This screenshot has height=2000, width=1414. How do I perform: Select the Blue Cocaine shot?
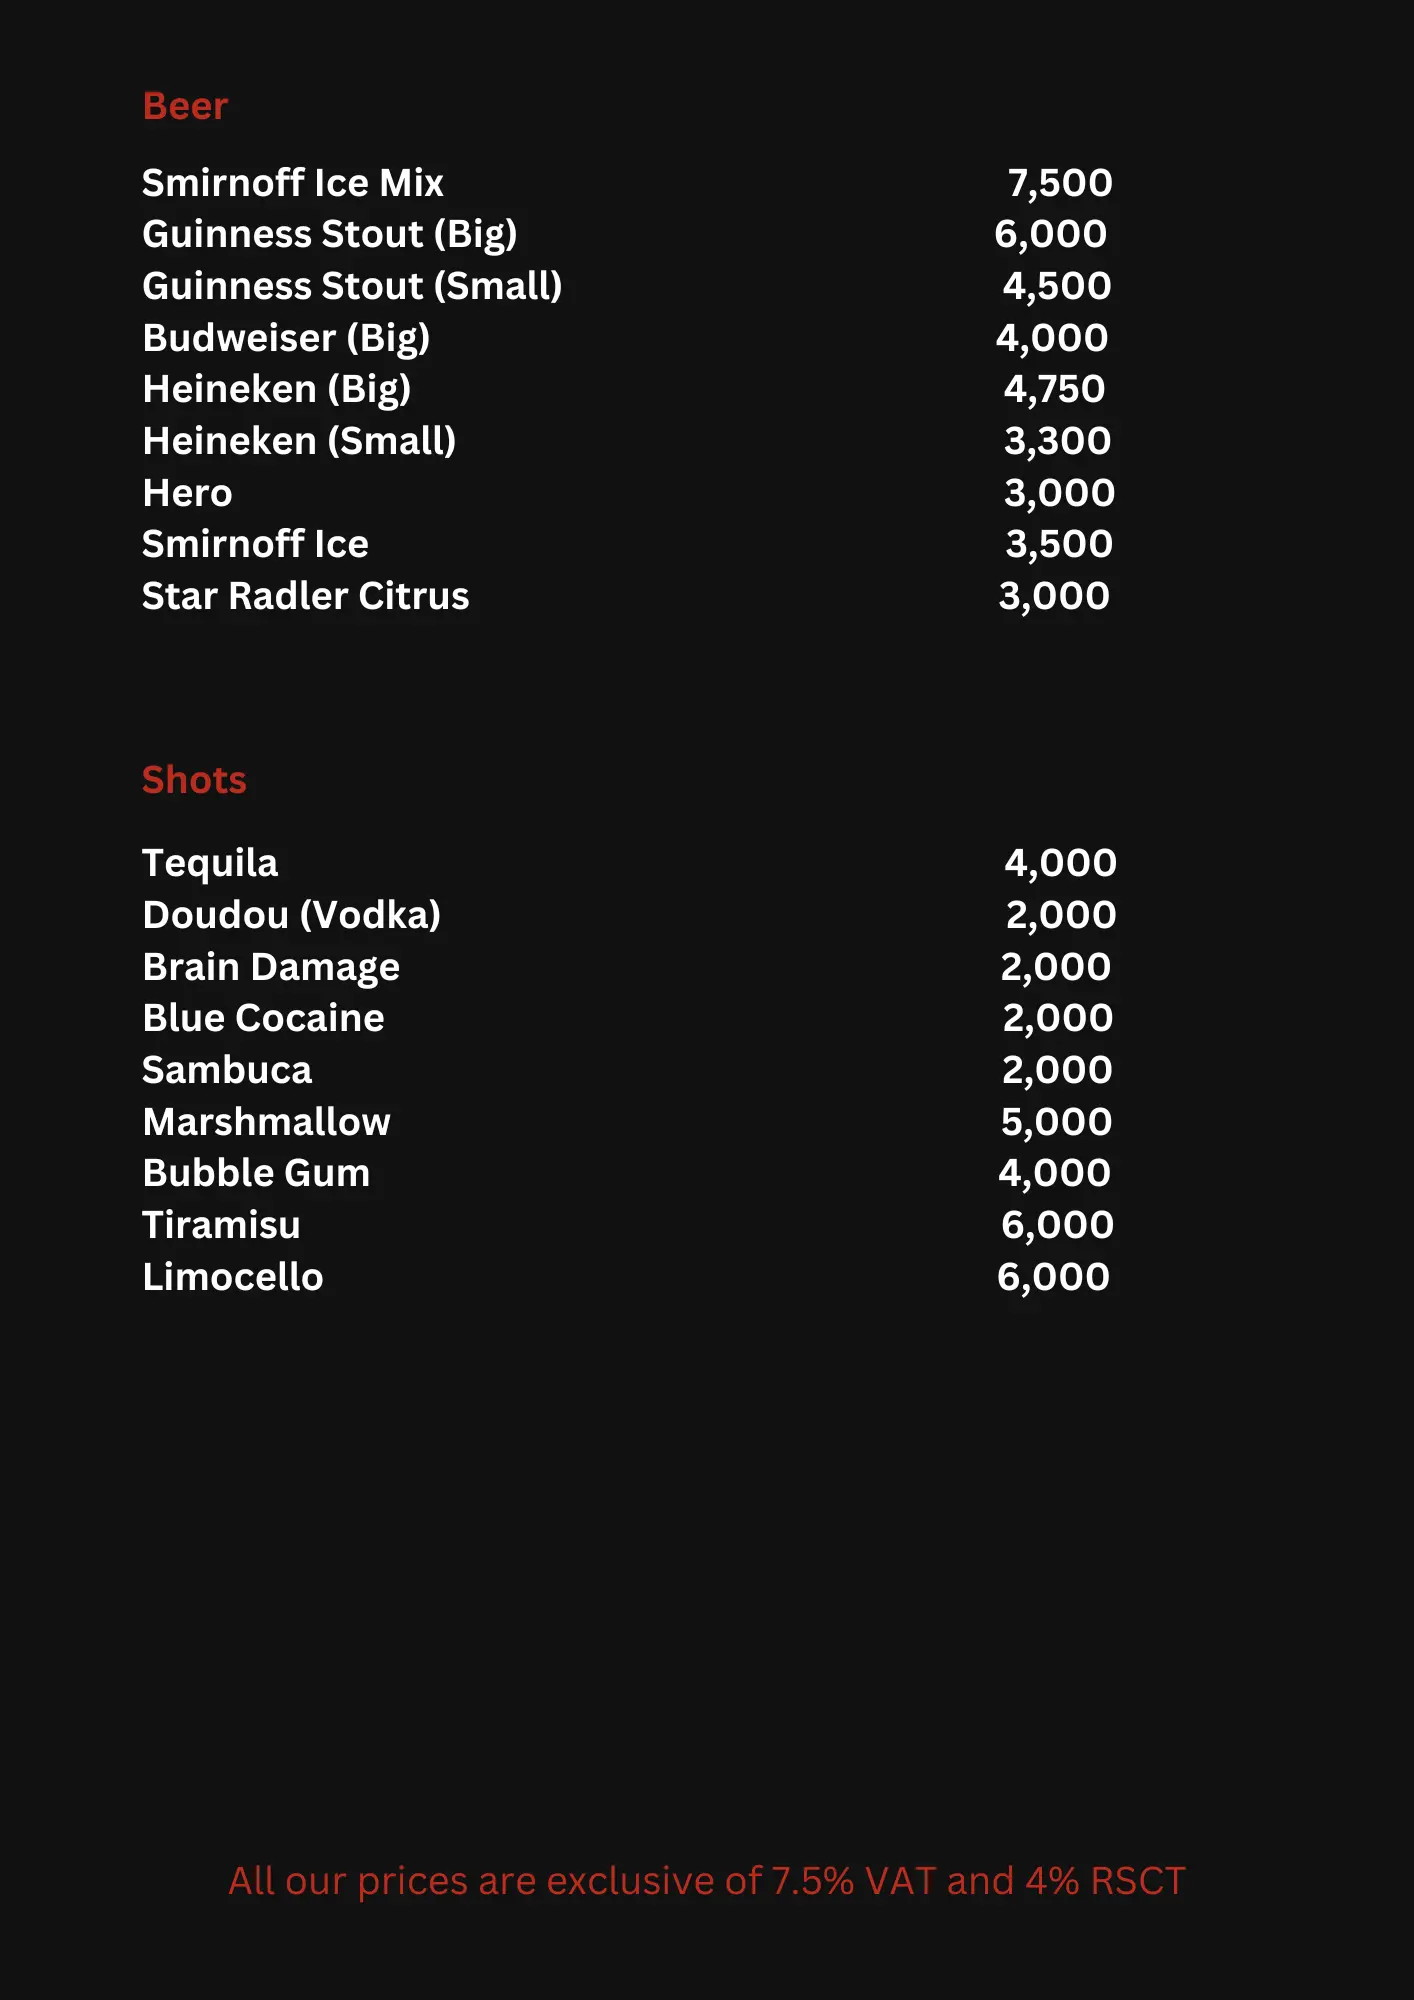(263, 1018)
